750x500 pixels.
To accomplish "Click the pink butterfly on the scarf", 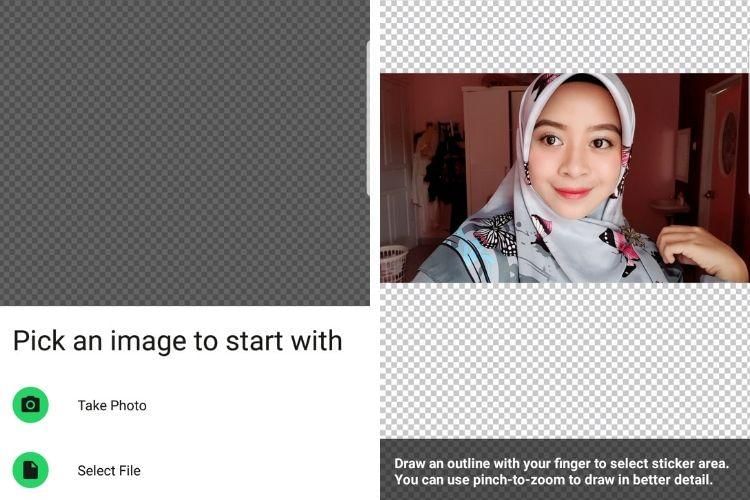I will tap(624, 241).
